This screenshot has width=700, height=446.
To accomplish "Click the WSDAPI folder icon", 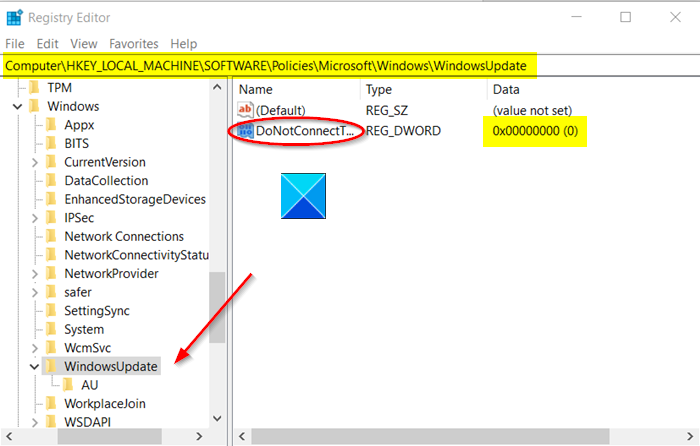I will pyautogui.click(x=51, y=422).
